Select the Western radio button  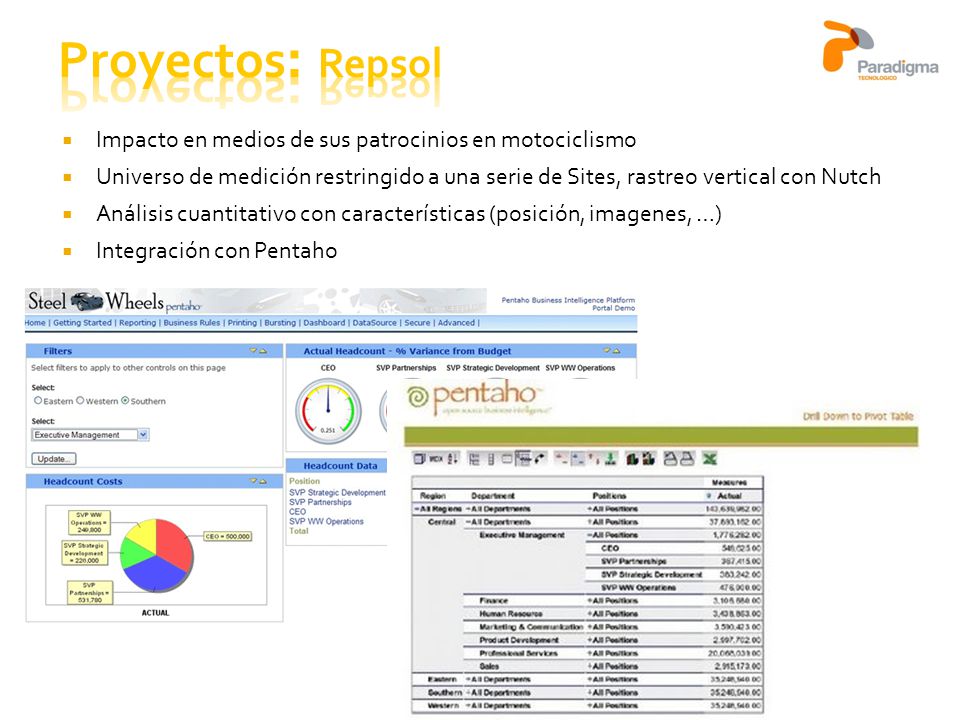[80, 400]
